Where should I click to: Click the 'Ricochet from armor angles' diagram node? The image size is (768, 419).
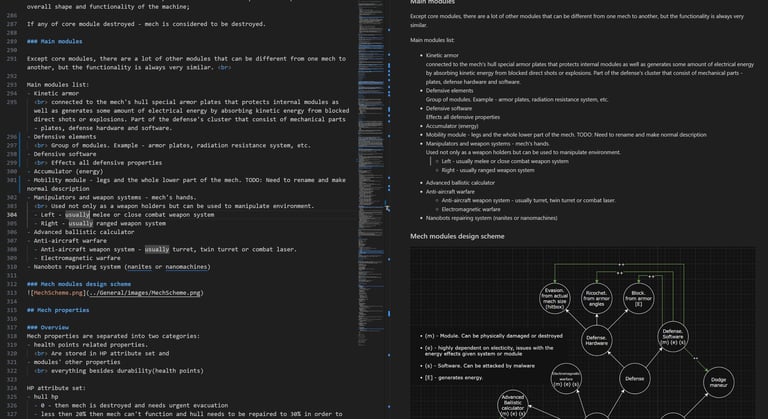click(597, 298)
